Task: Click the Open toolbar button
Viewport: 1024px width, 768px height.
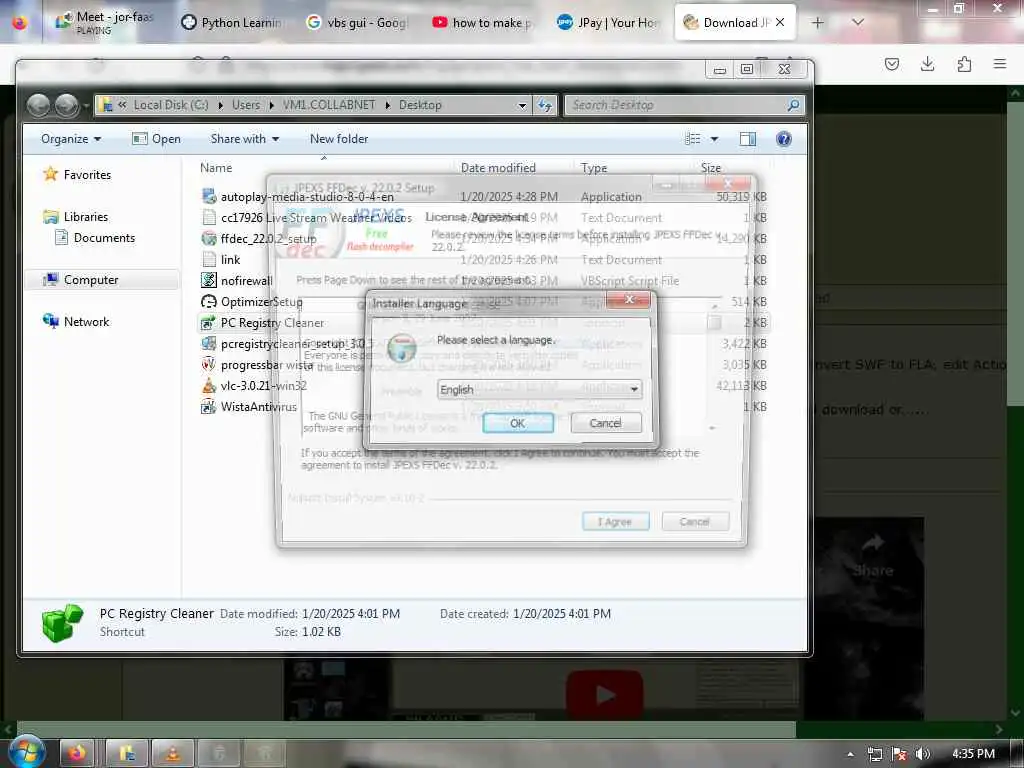Action: pos(157,138)
